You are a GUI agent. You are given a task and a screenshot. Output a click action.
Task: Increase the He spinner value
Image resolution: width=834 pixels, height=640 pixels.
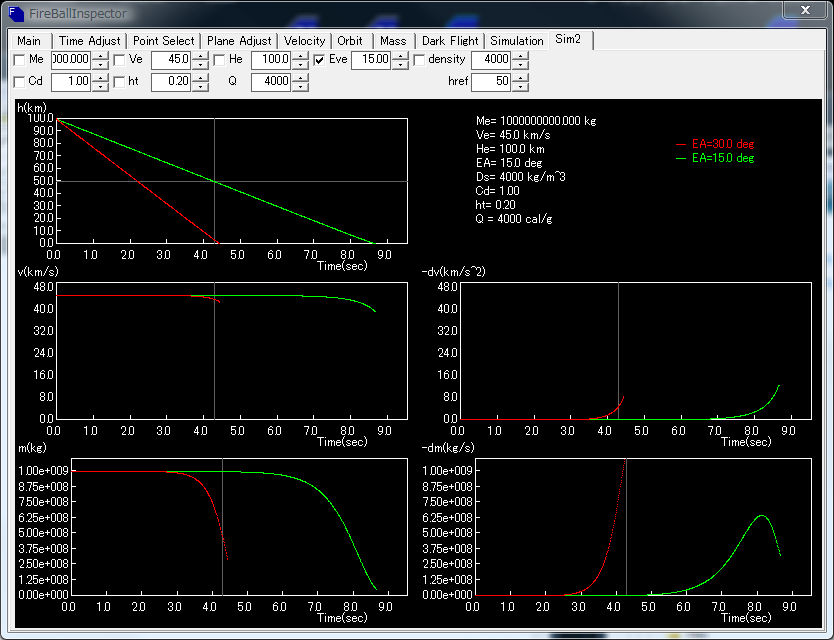[x=299, y=55]
